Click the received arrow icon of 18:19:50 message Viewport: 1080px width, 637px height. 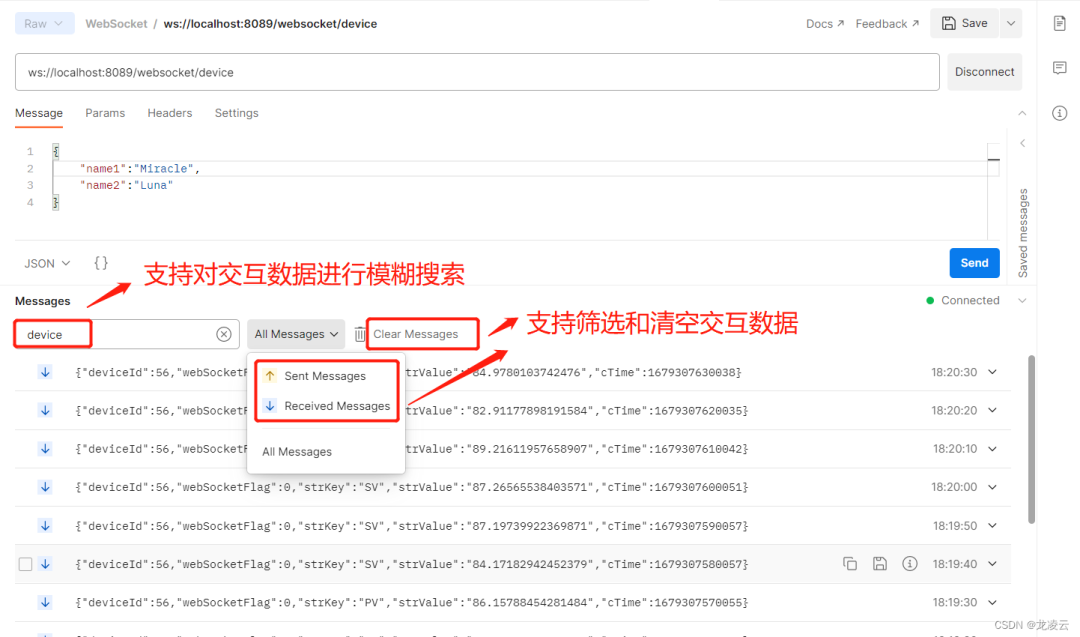point(45,525)
